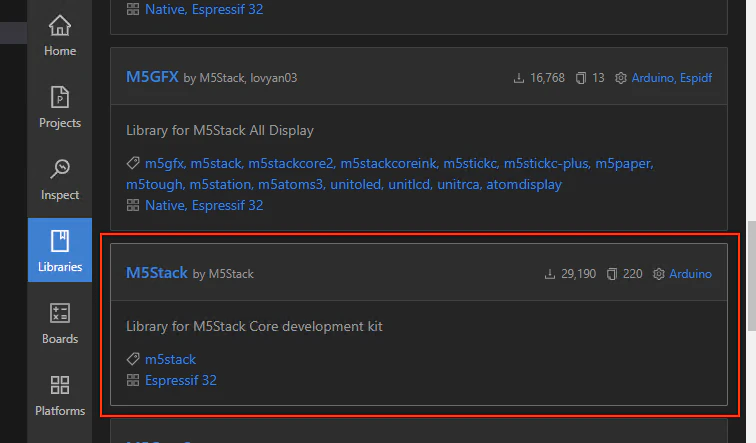Open the Home sidebar icon
This screenshot has height=443, width=756.
pyautogui.click(x=60, y=25)
